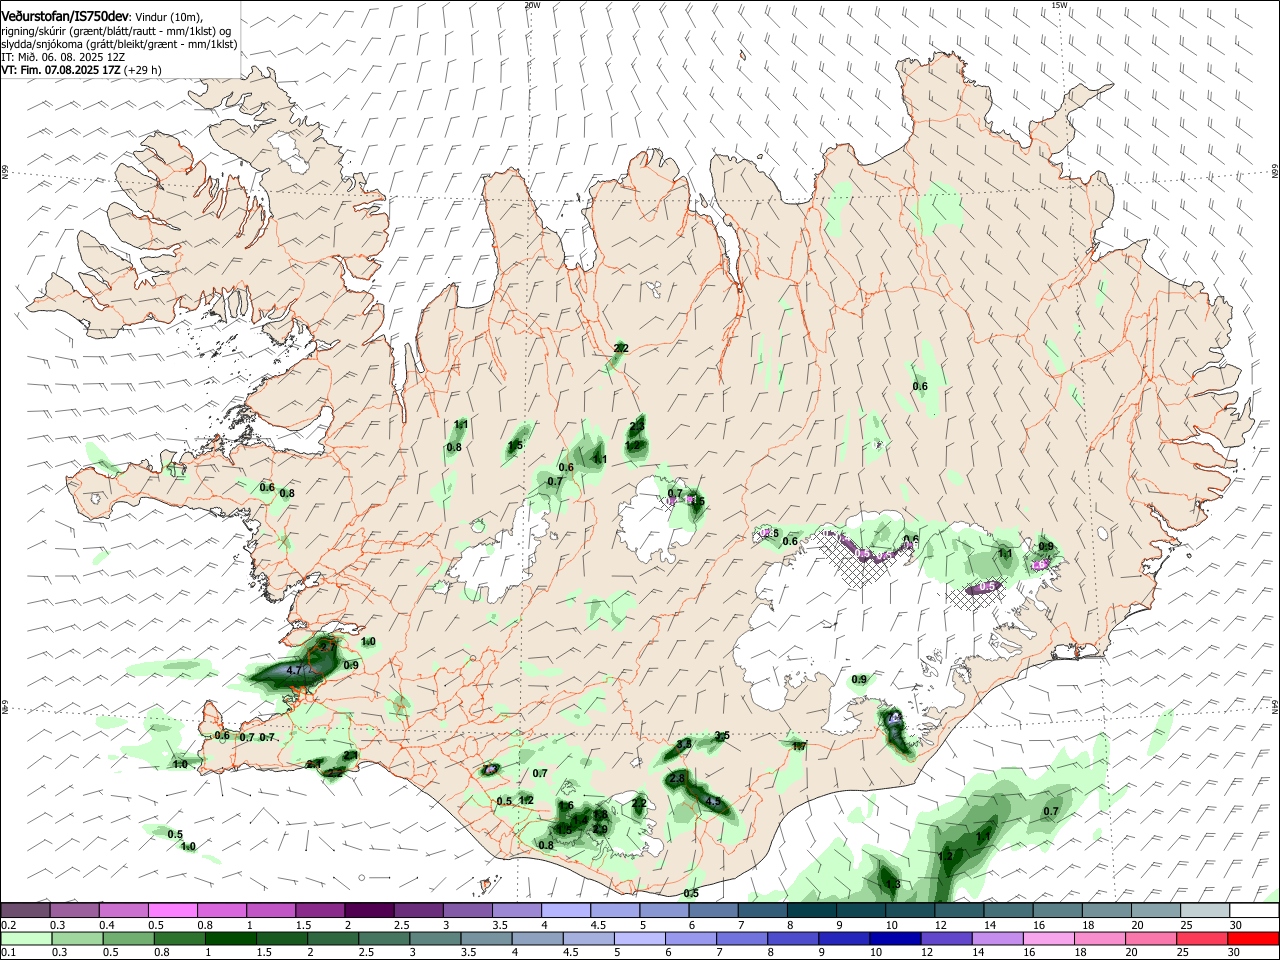Click the 2.9 precipitation value on the map
Image resolution: width=1280 pixels, height=960 pixels.
click(x=600, y=829)
